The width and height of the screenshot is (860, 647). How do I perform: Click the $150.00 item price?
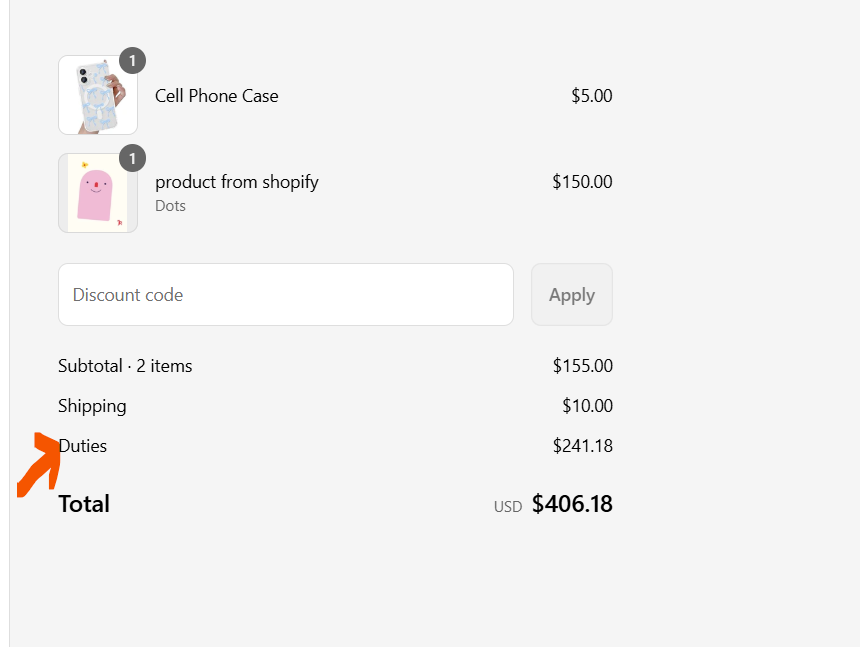click(582, 182)
